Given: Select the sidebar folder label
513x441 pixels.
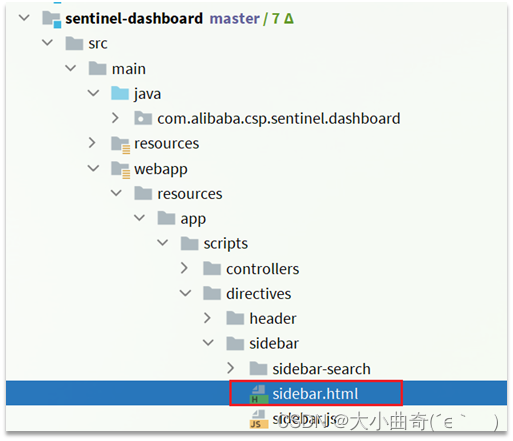Looking at the screenshot, I should pos(274,344).
